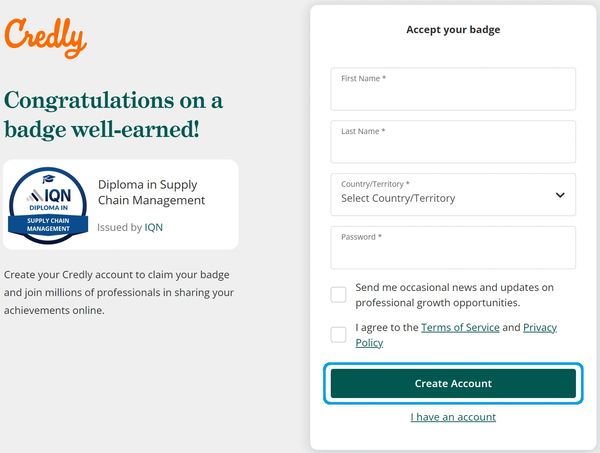This screenshot has width=600, height=453.
Task: Click the "Create your Credly account" description paragraph
Action: pos(119,291)
